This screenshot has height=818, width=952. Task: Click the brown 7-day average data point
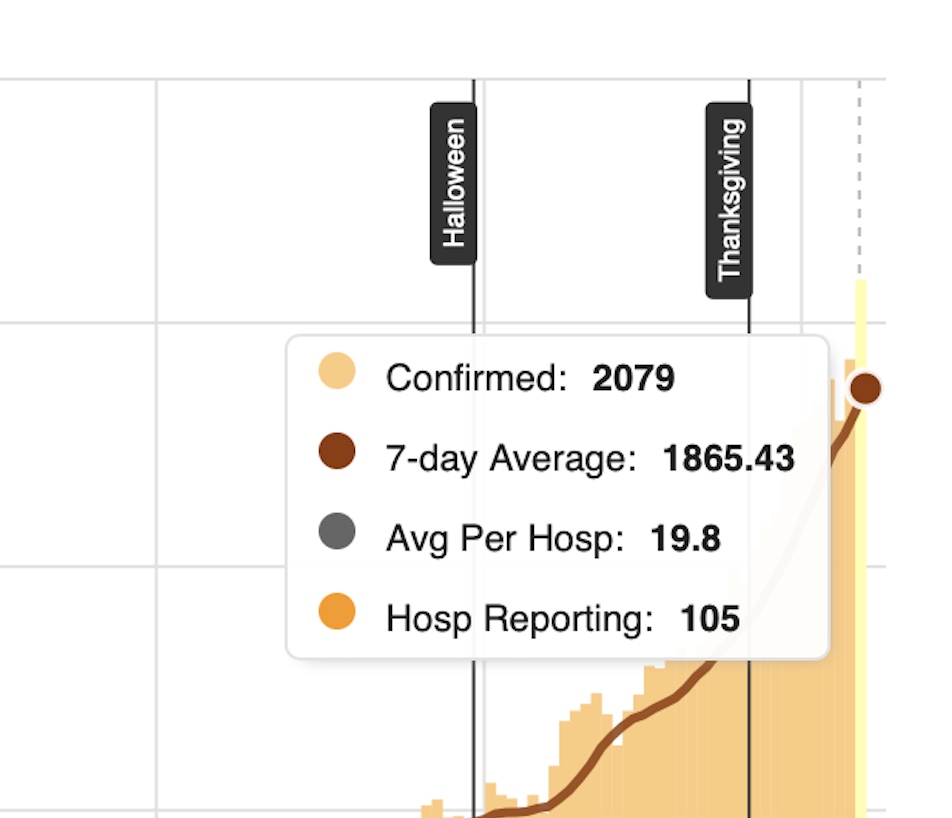click(x=865, y=388)
